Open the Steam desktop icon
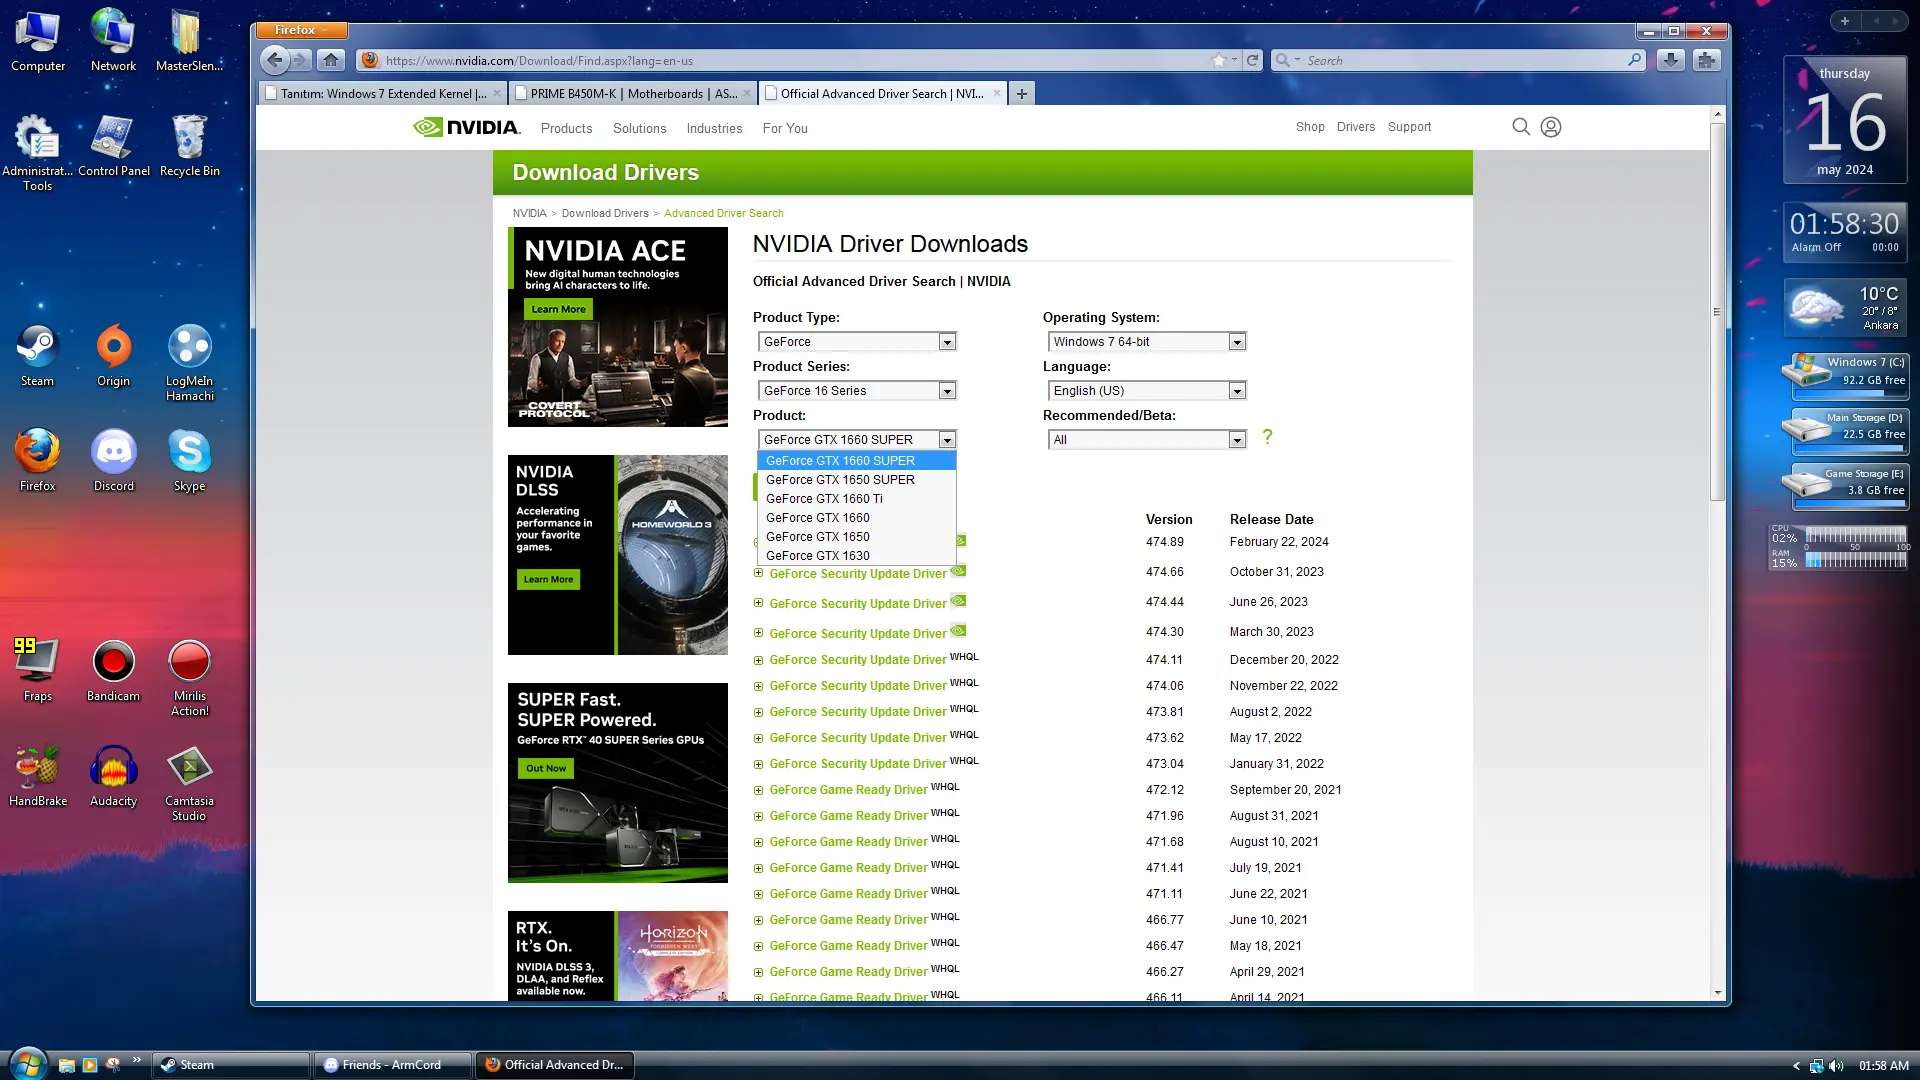 click(x=37, y=355)
